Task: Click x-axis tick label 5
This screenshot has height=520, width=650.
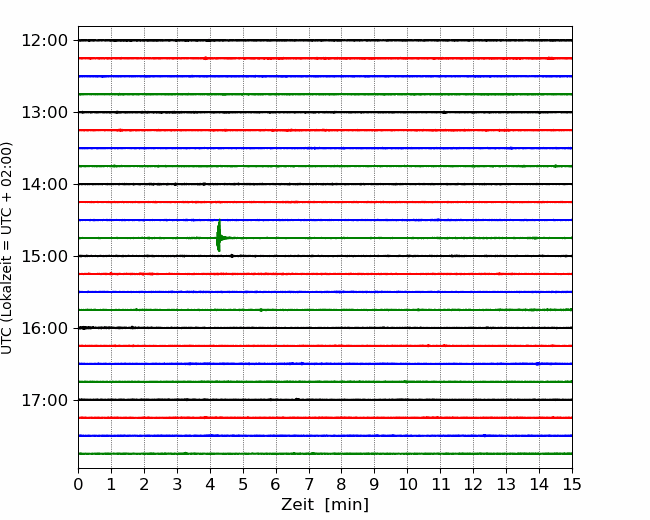Action: coord(243,484)
